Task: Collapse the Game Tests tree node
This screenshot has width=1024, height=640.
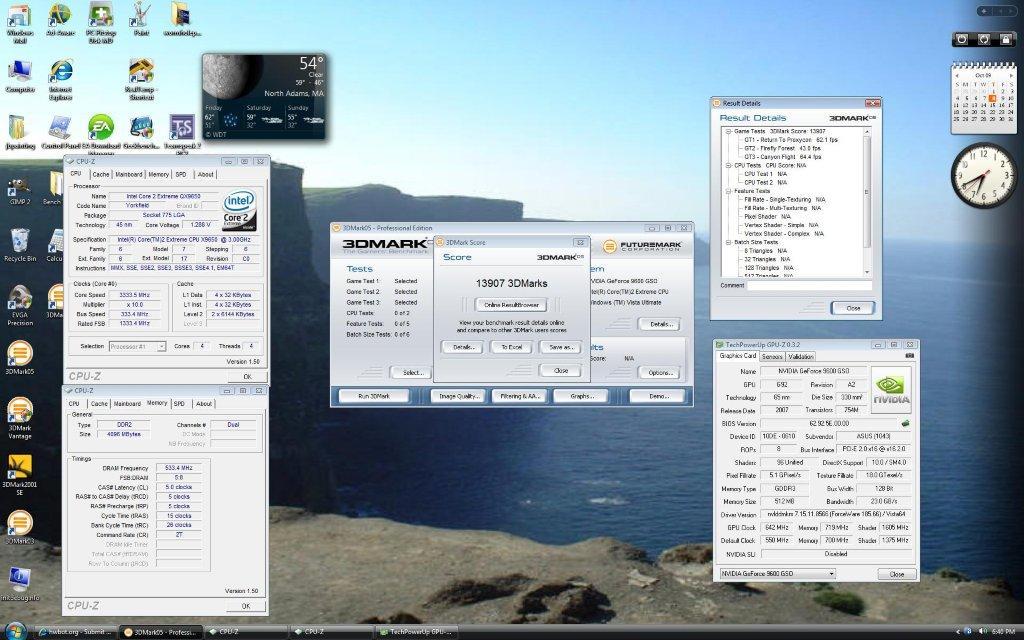Action: pyautogui.click(x=728, y=131)
